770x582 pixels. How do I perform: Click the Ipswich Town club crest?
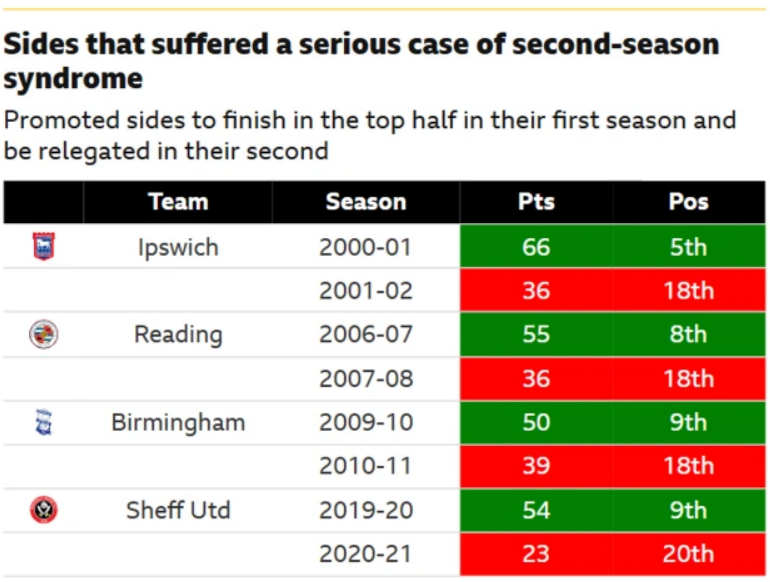point(44,246)
